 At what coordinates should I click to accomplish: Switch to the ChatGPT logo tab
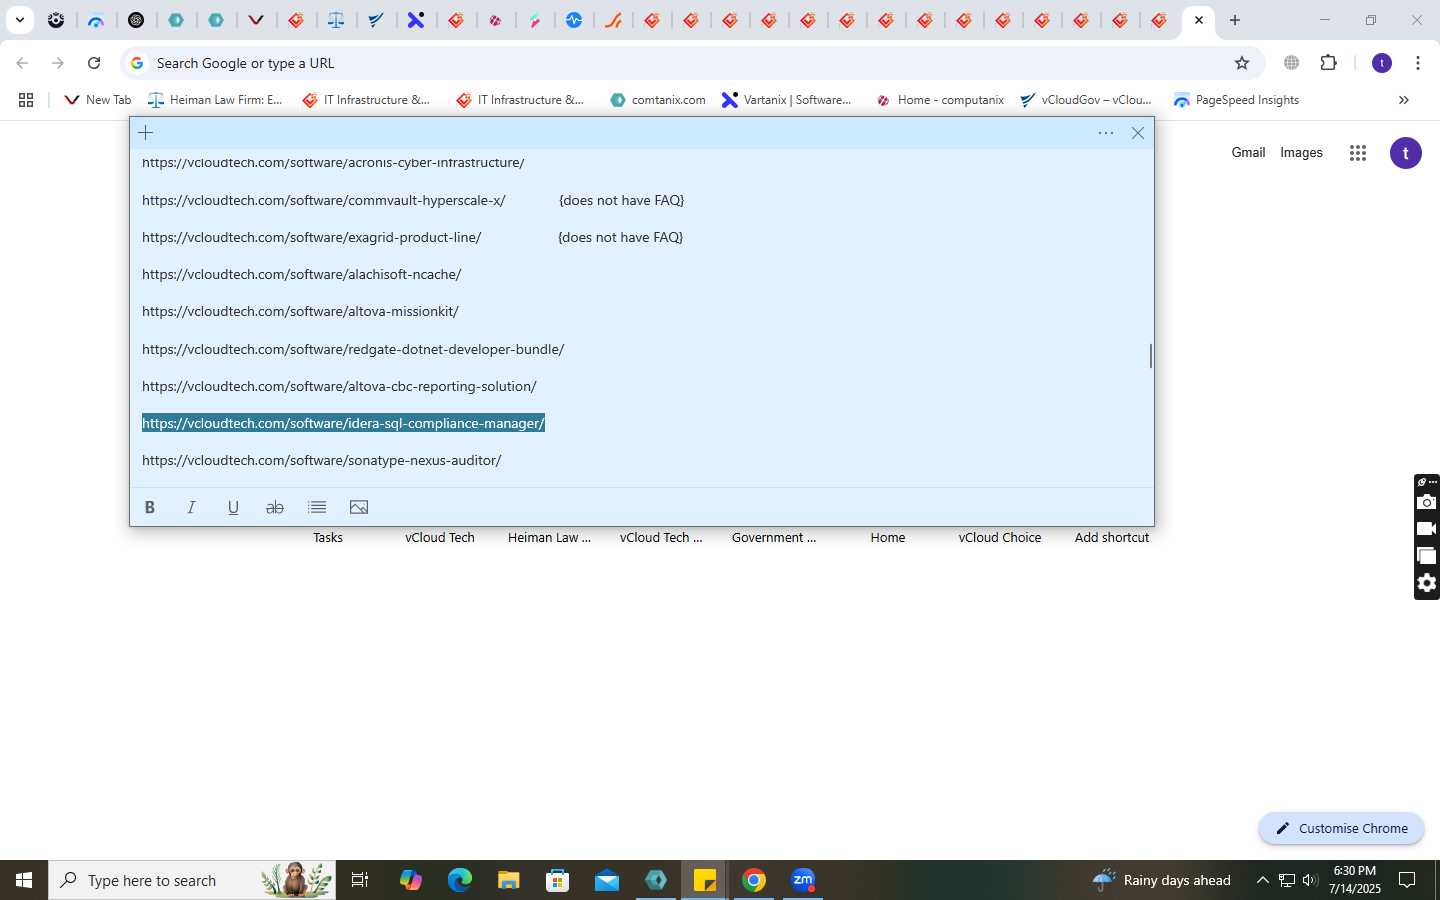(136, 20)
